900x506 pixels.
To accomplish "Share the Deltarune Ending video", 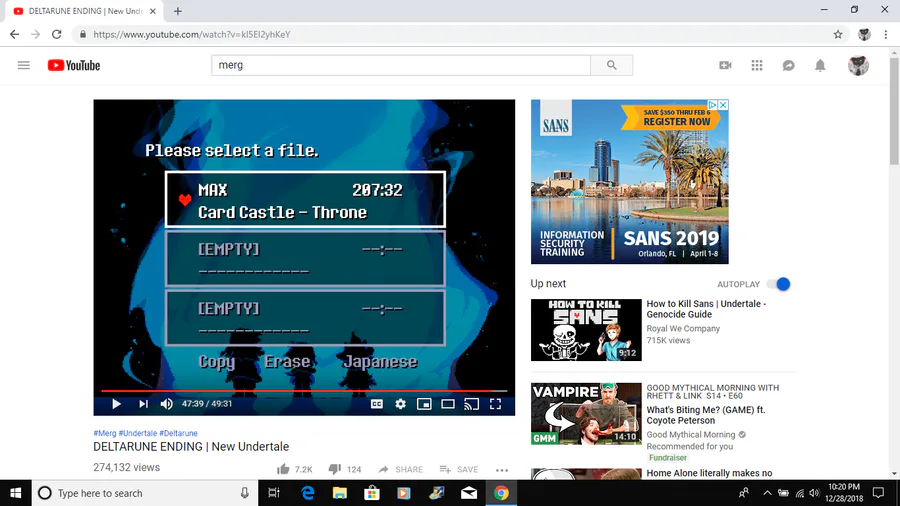I will pos(401,469).
